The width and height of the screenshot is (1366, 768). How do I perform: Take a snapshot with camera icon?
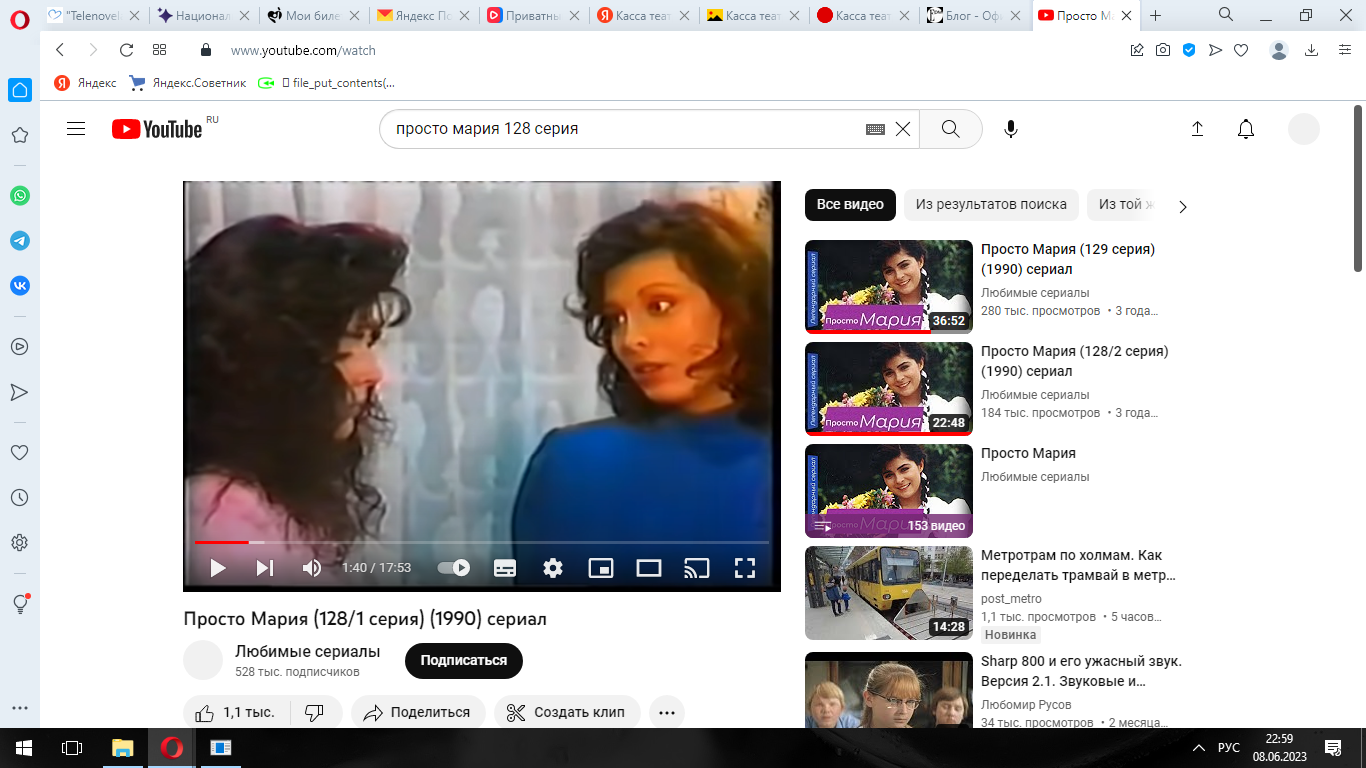pos(1163,50)
